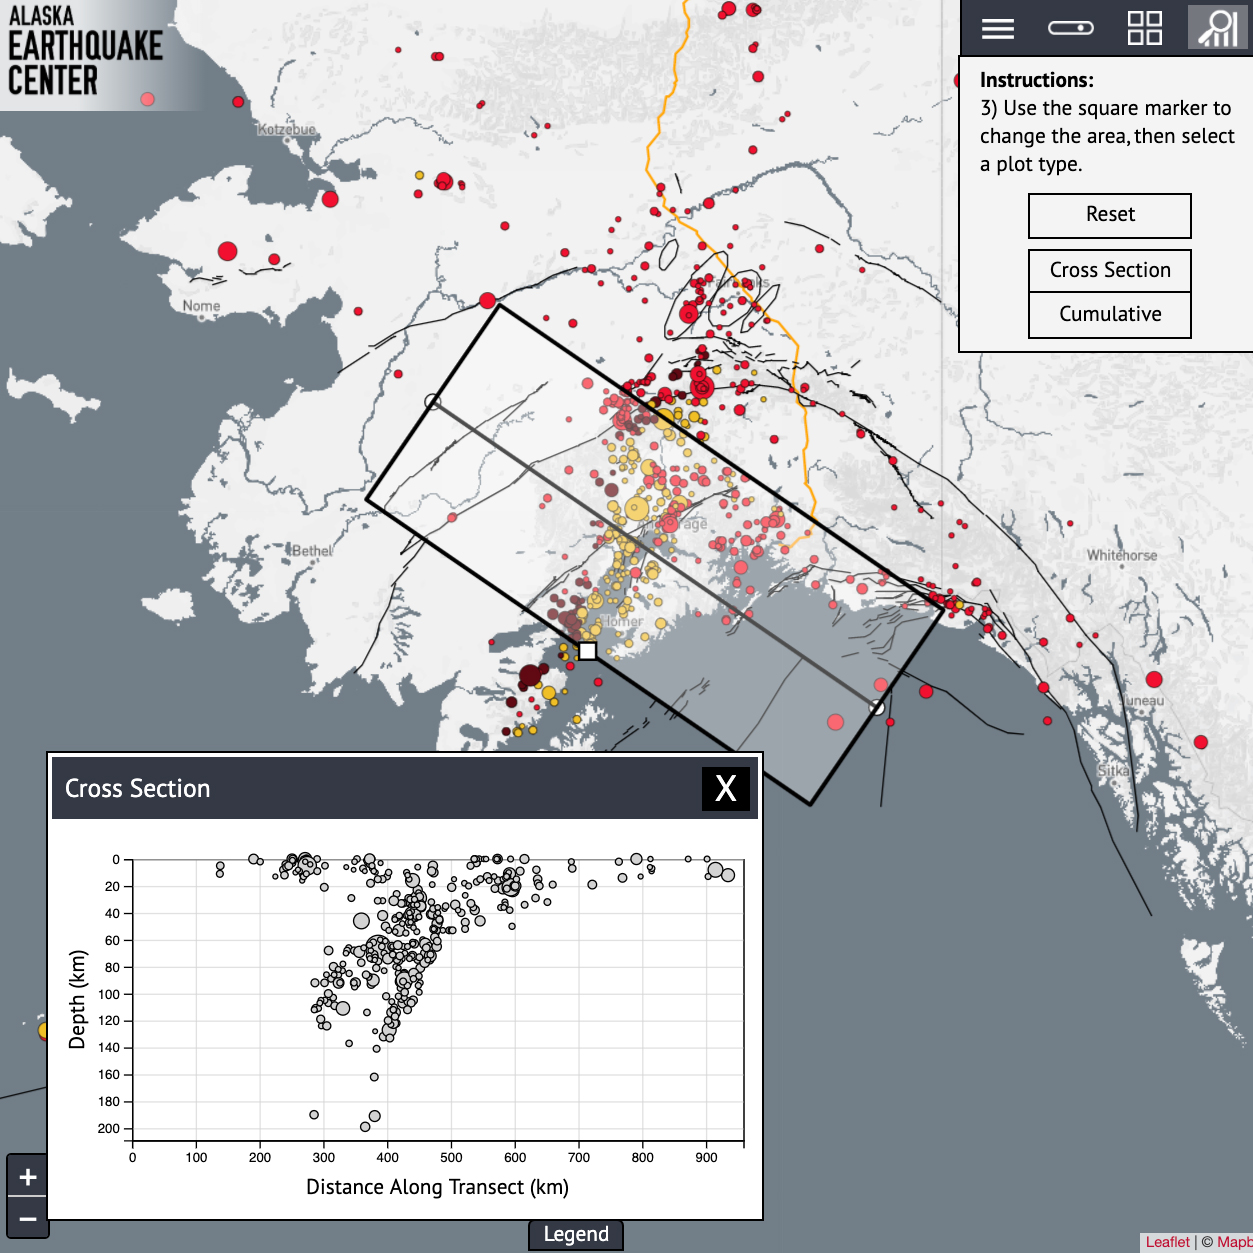Dismiss the Cross Section popup with X
The width and height of the screenshot is (1253, 1253).
725,788
